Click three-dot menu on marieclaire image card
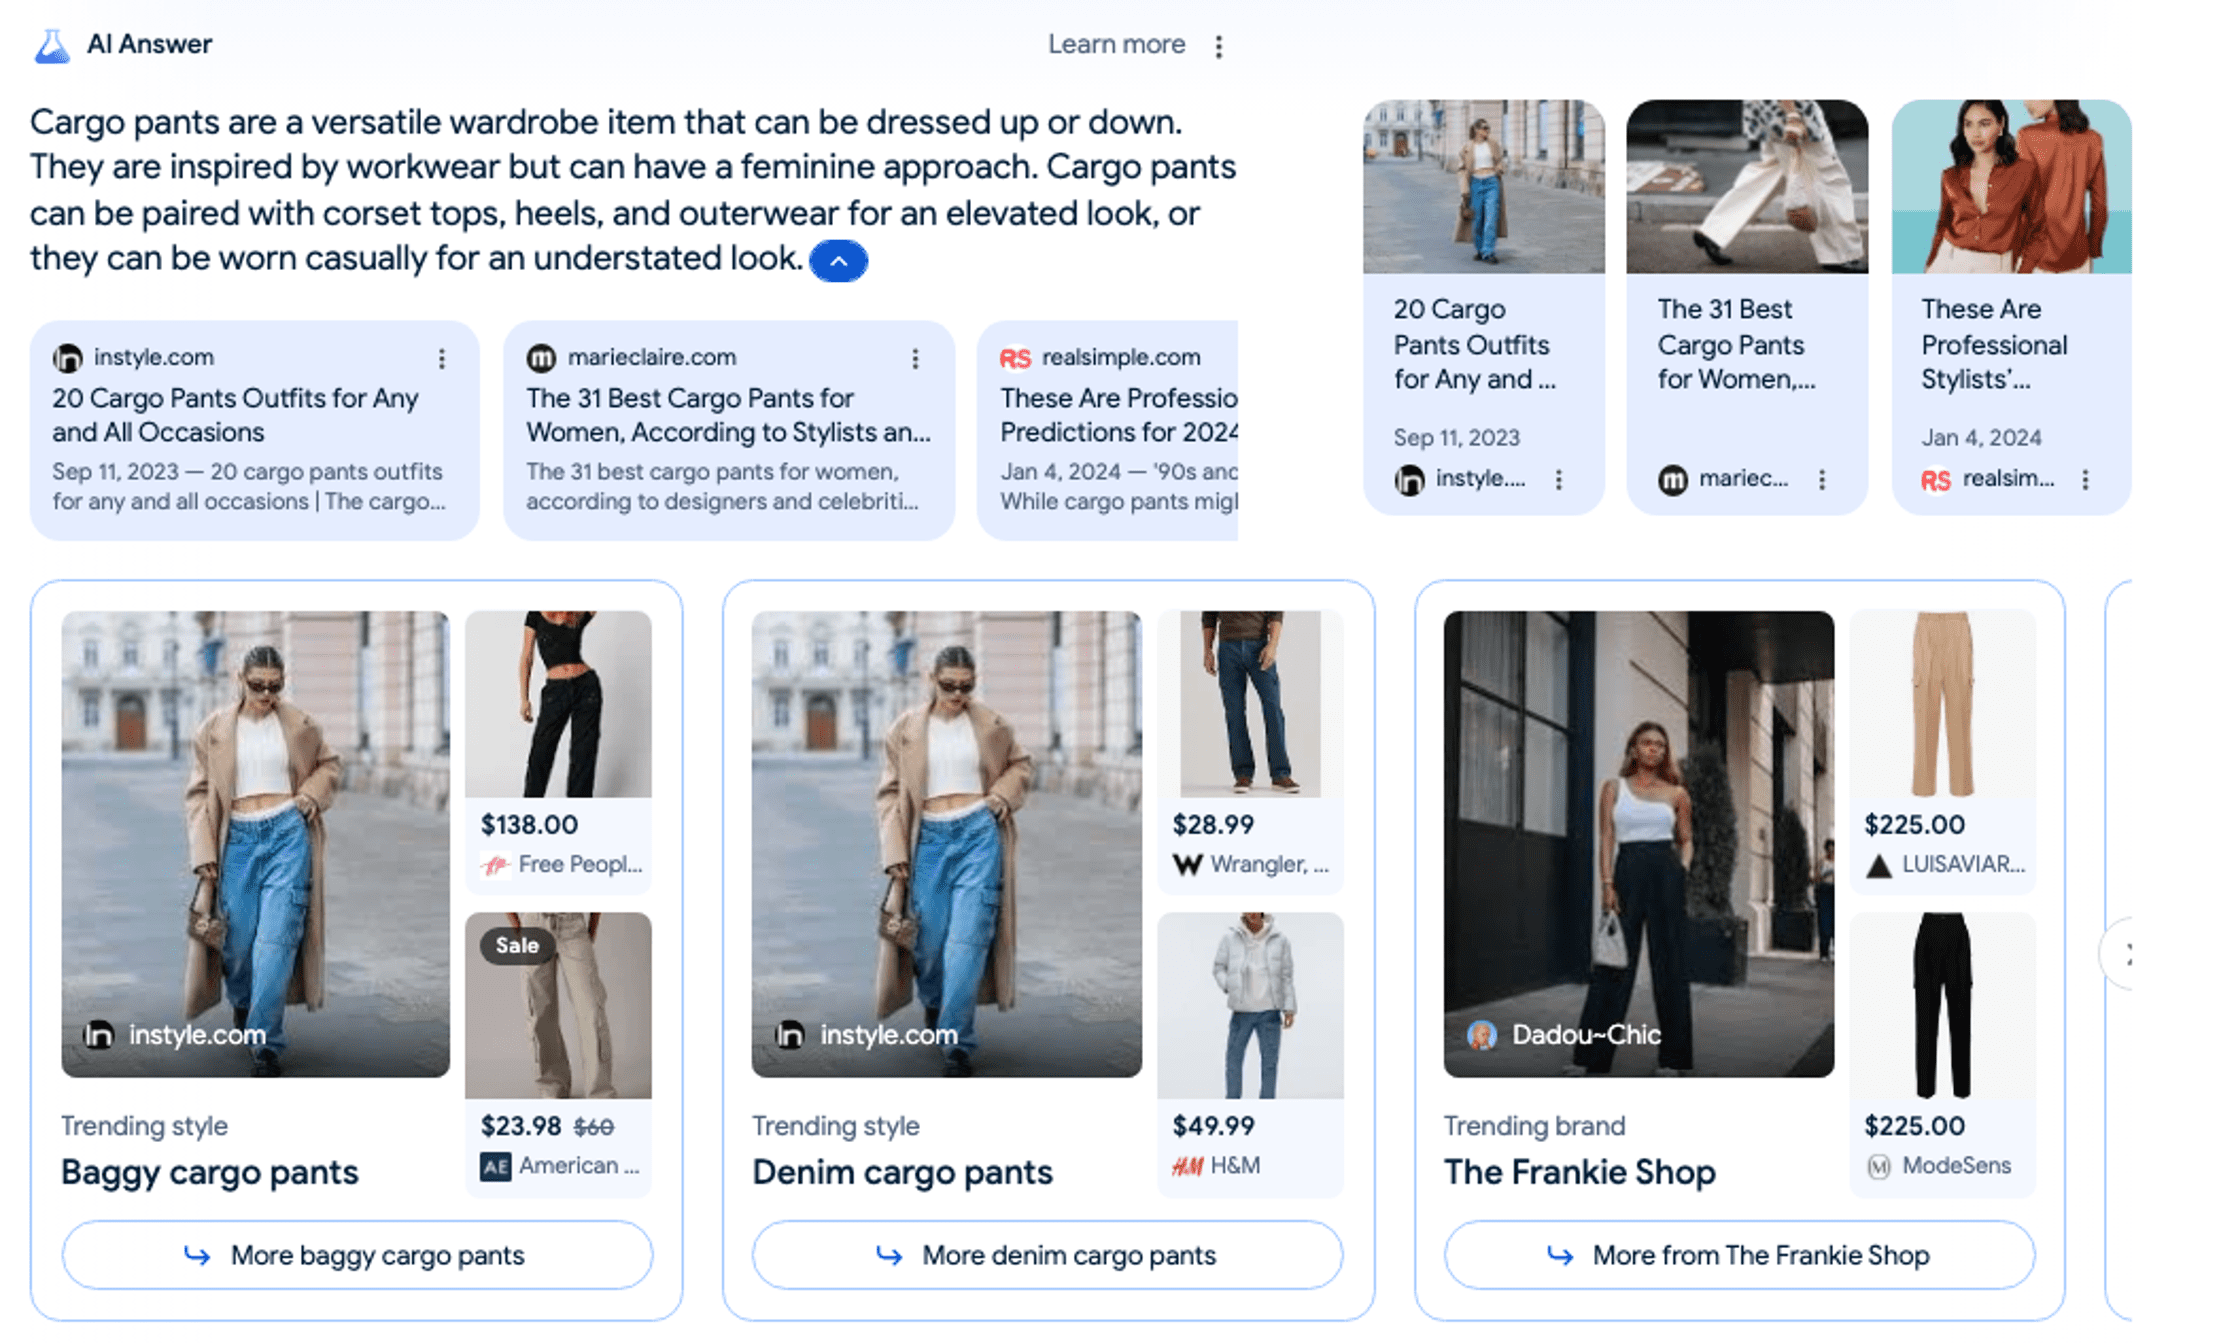 click(x=1822, y=480)
